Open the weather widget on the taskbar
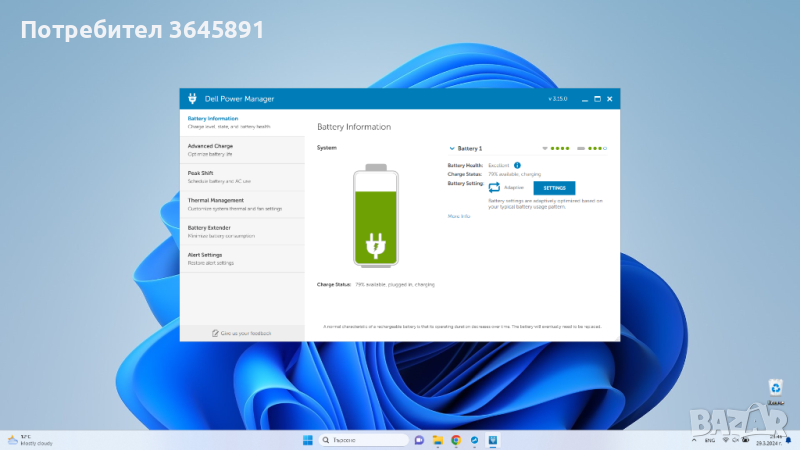Viewport: 800px width, 450px height. coord(30,440)
